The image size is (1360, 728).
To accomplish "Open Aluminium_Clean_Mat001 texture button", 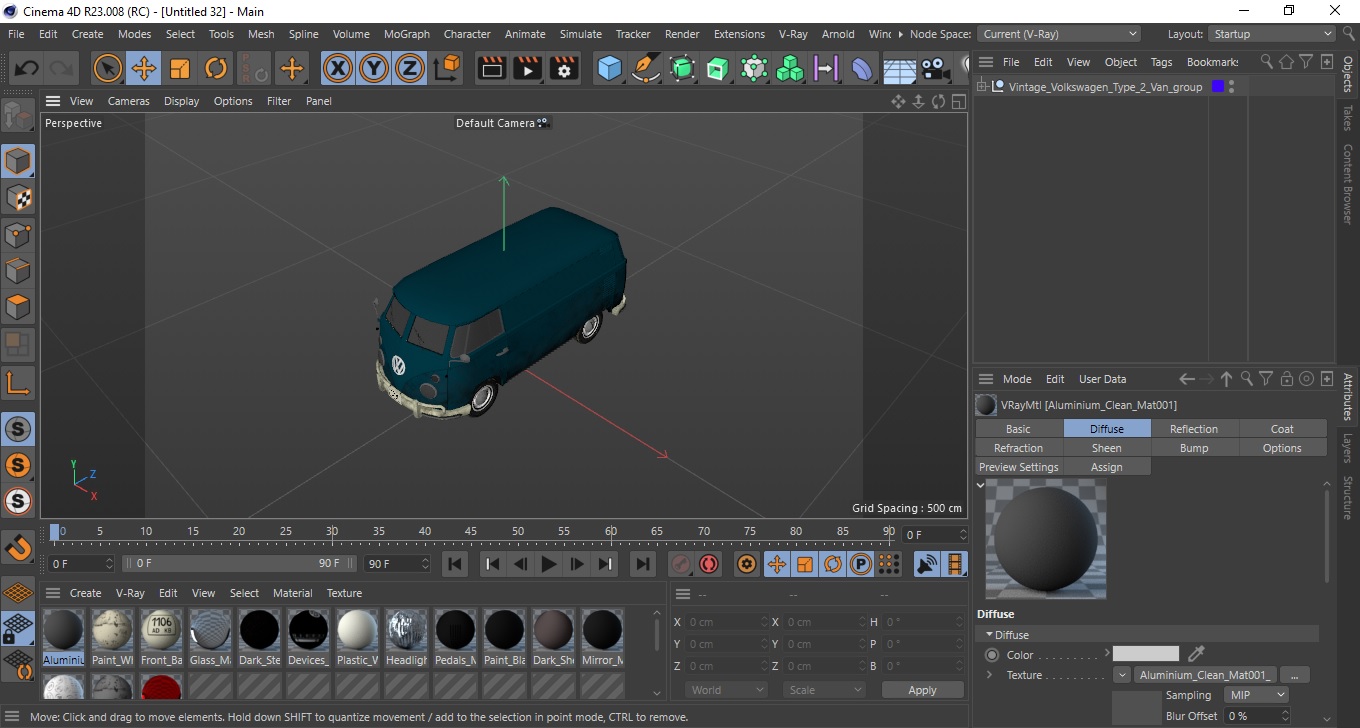I will 1205,675.
